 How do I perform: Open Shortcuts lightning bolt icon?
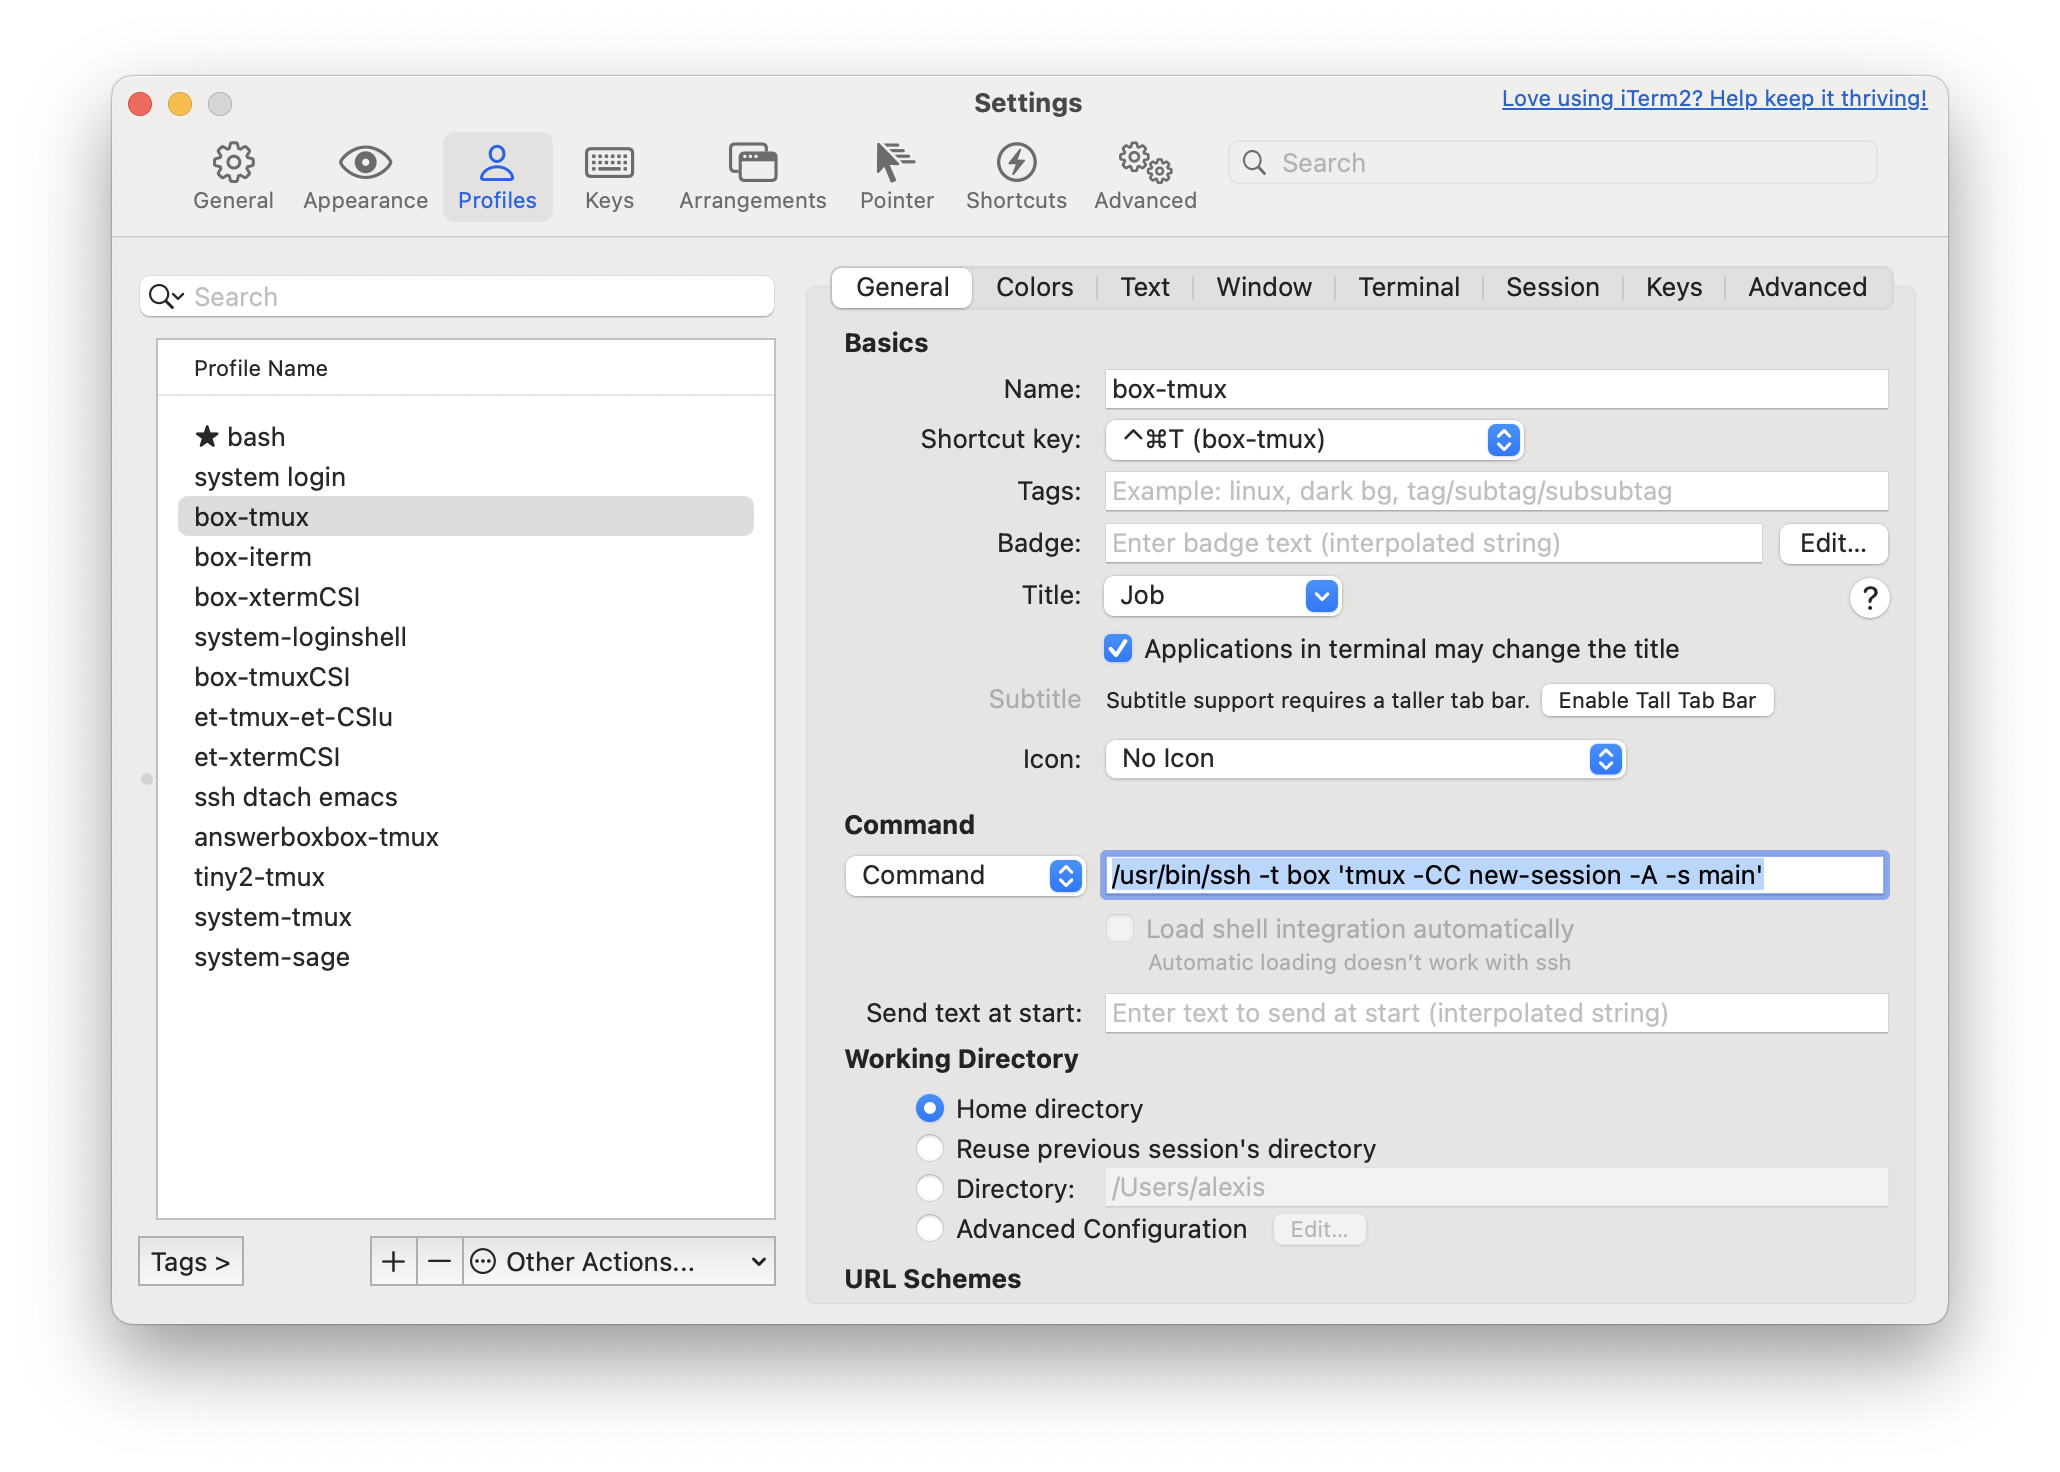pyautogui.click(x=1016, y=162)
